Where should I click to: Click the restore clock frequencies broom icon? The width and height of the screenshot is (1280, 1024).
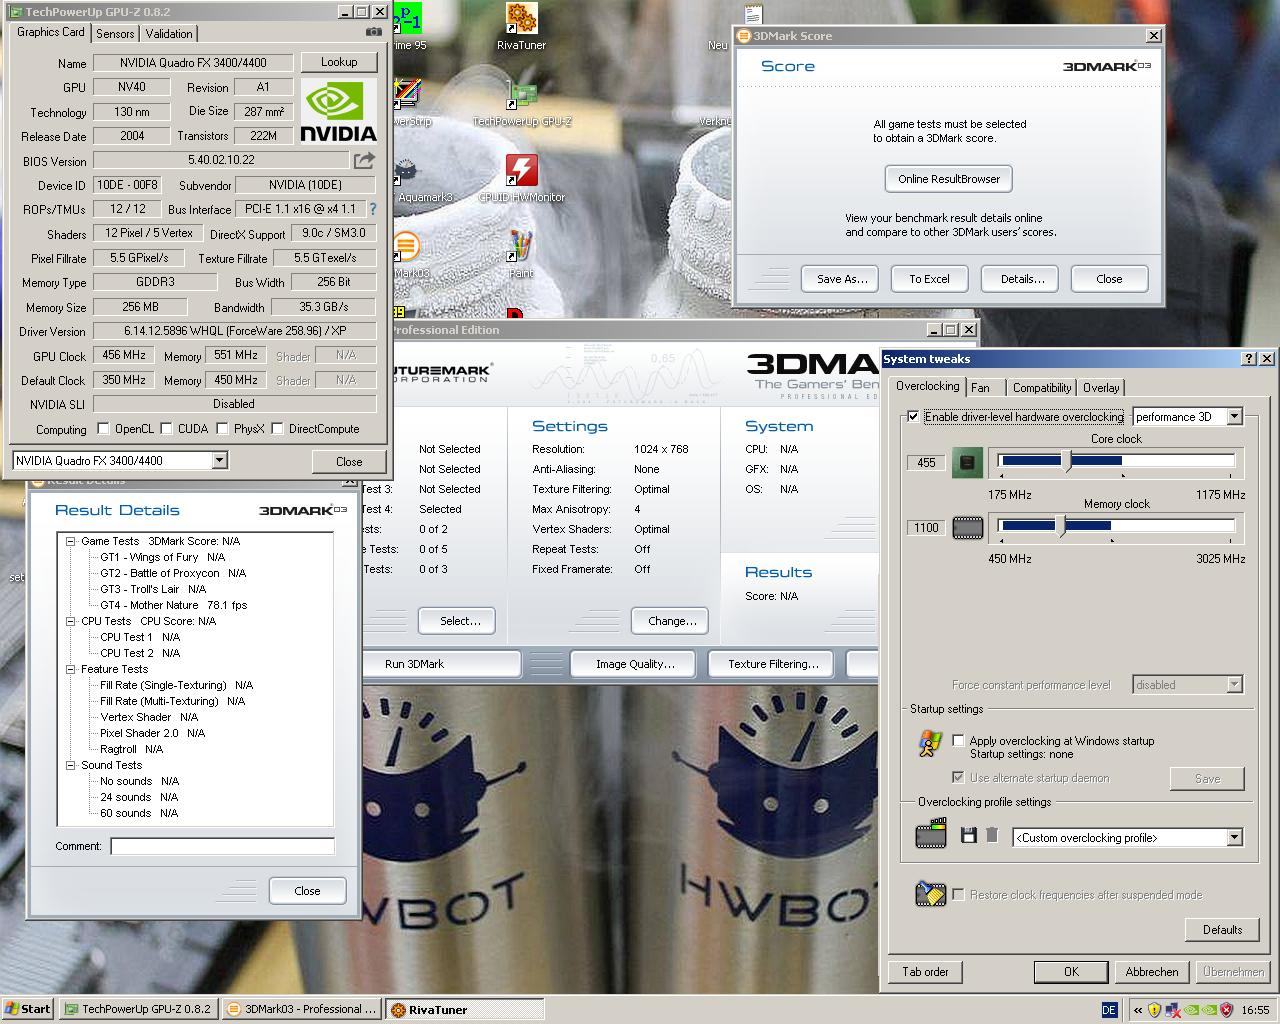pos(930,893)
